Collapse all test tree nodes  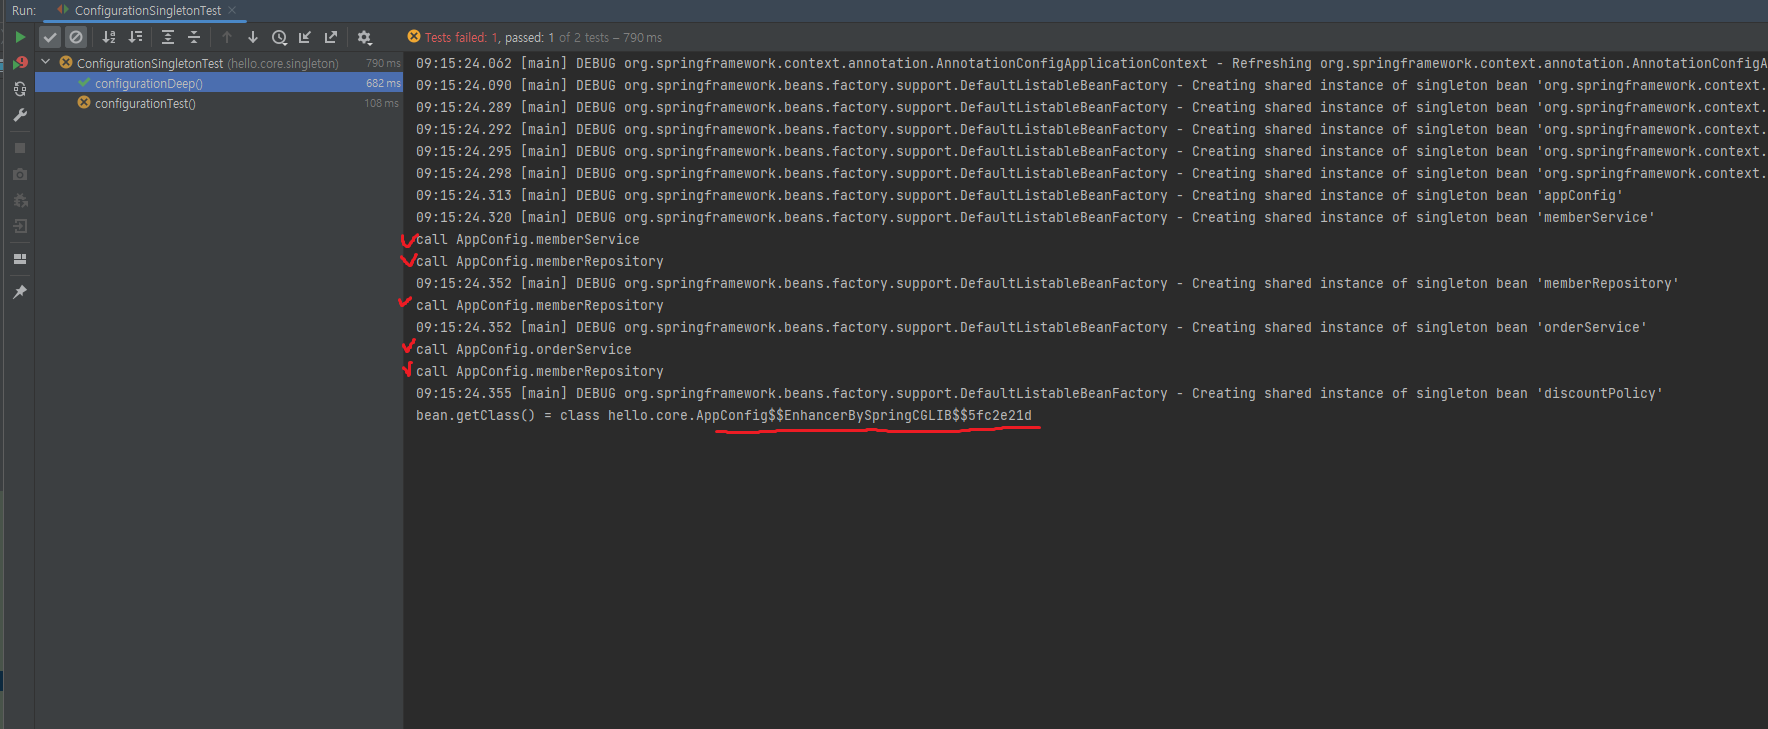coord(194,37)
